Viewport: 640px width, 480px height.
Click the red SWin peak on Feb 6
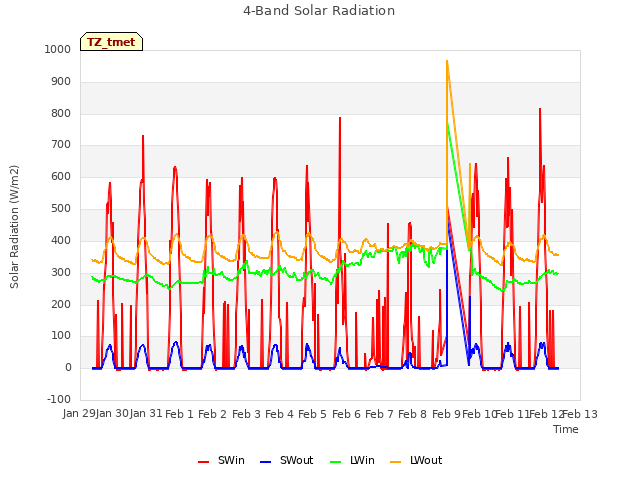340,118
